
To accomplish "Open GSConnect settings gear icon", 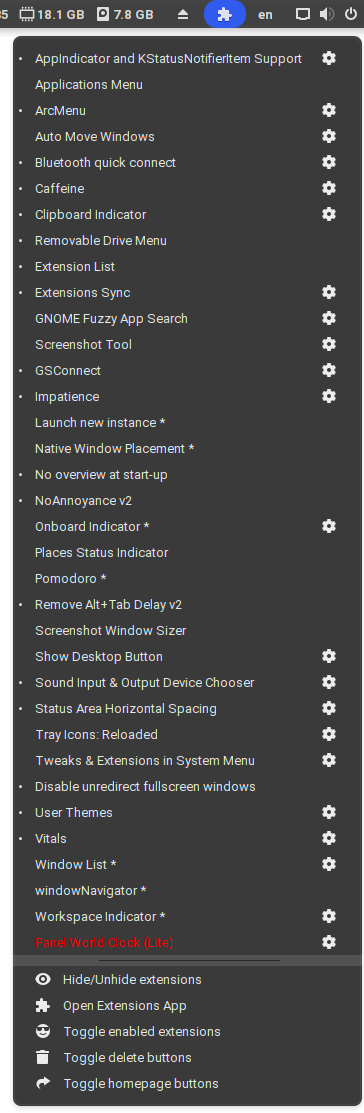I will (x=329, y=370).
